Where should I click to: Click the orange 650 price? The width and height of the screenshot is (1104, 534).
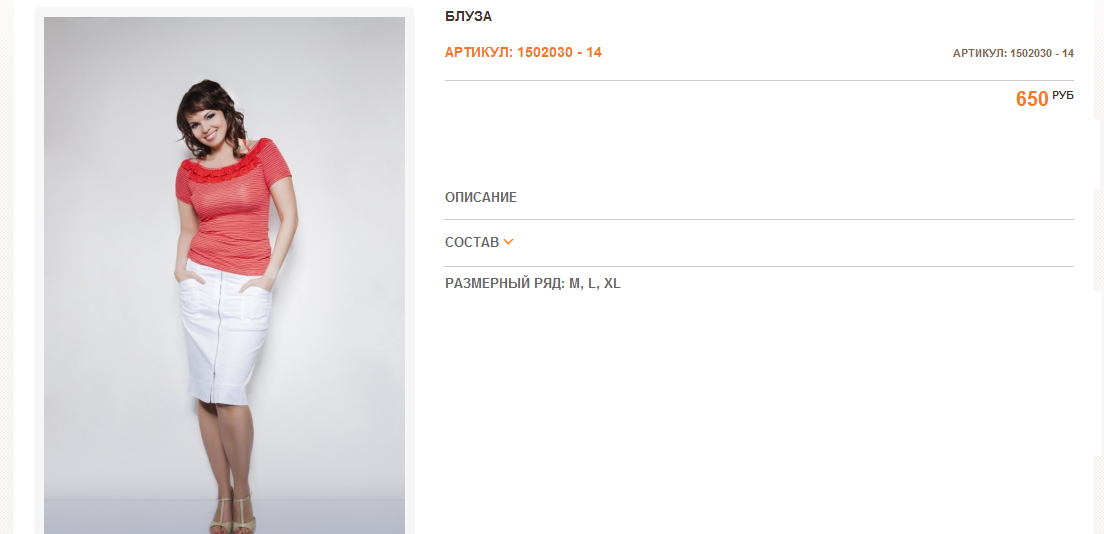[x=1031, y=99]
